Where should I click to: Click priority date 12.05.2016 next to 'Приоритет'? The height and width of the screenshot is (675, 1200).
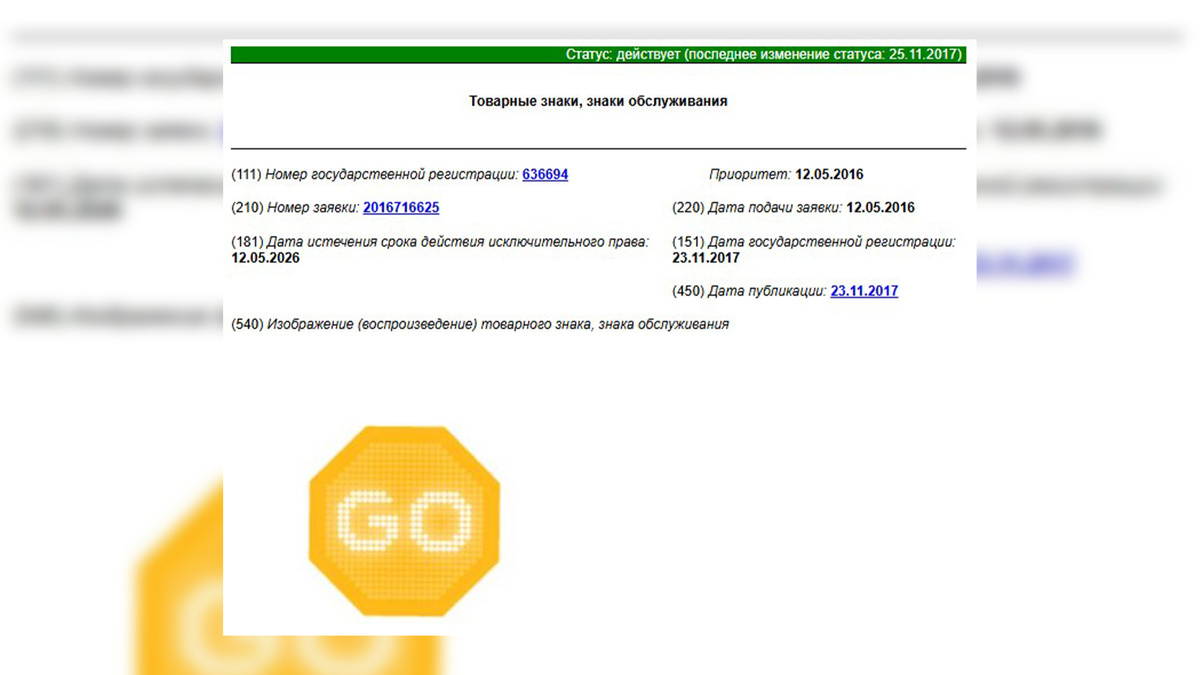click(829, 174)
